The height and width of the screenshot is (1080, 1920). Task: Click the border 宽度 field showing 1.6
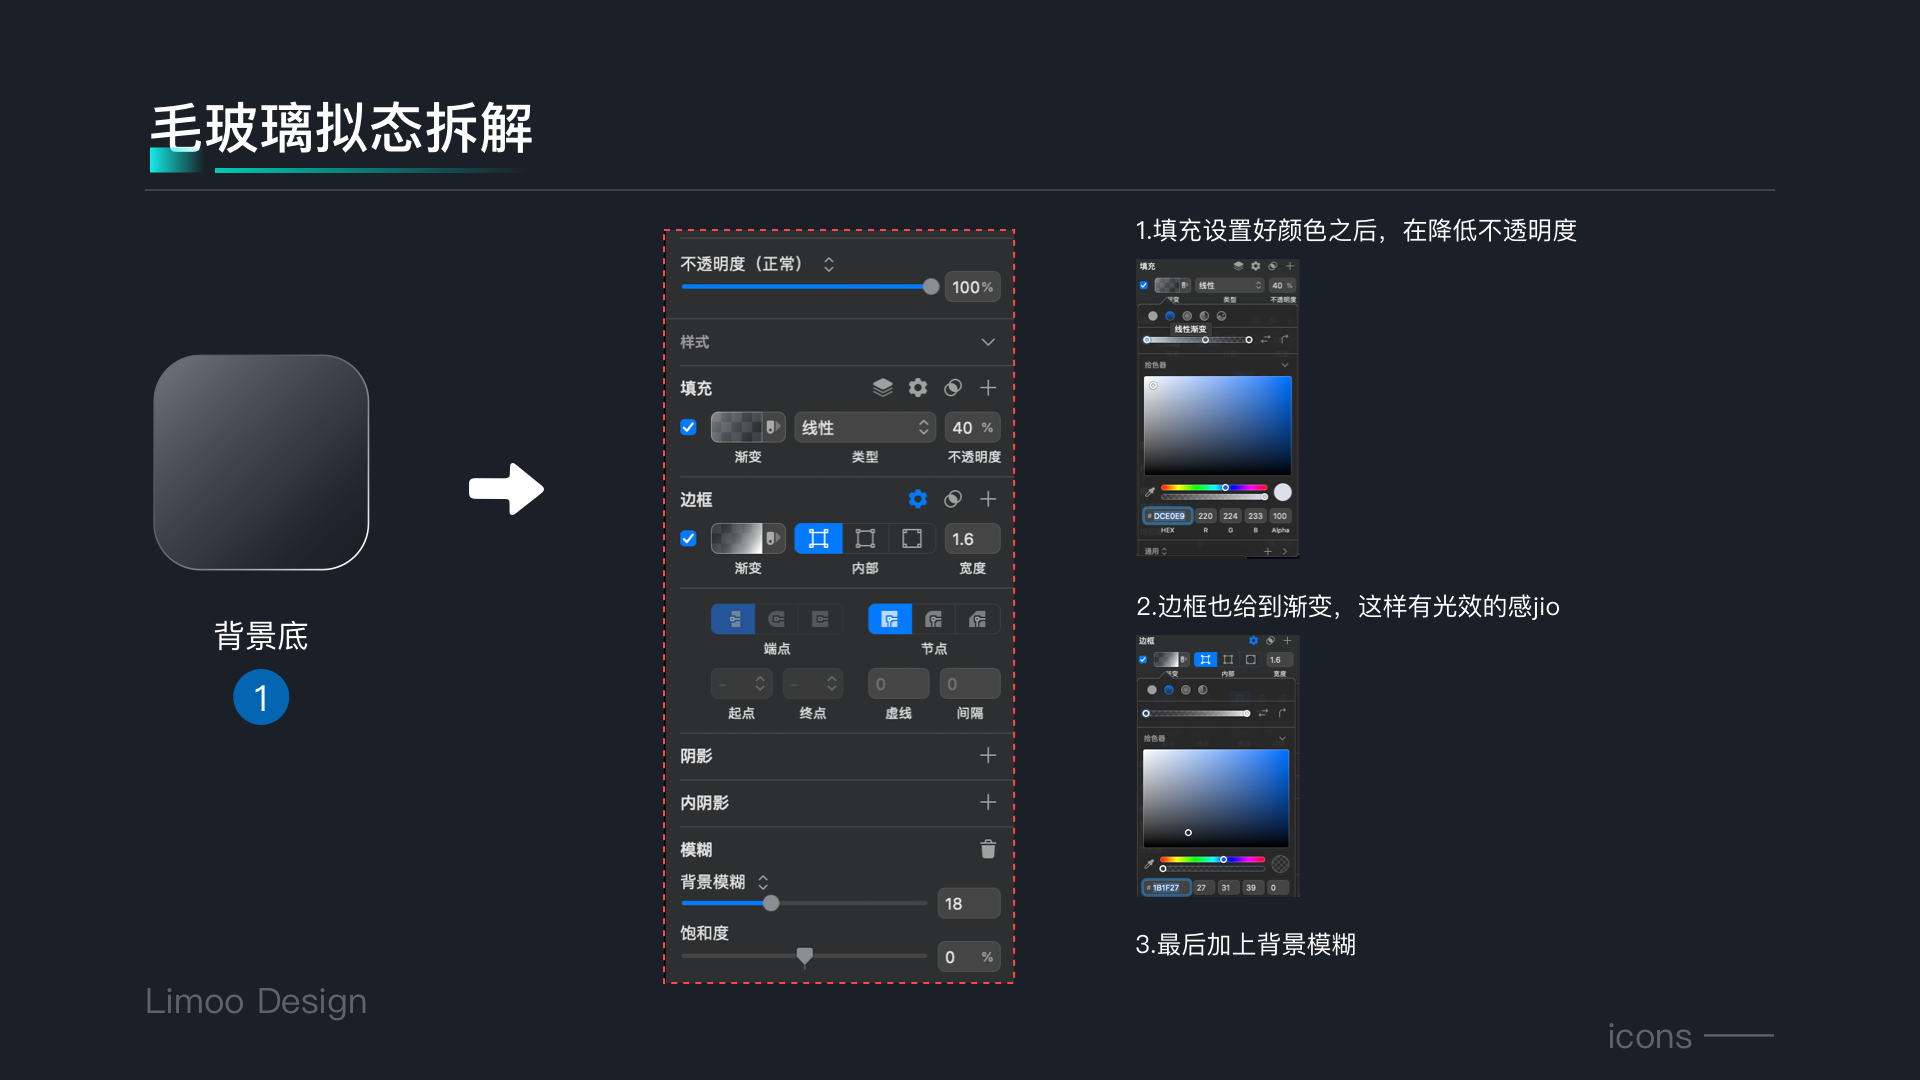pos(971,539)
